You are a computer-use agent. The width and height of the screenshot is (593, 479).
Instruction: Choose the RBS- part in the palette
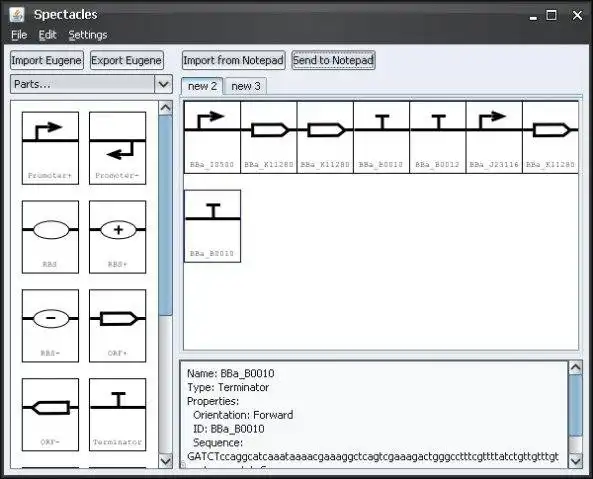[50, 326]
